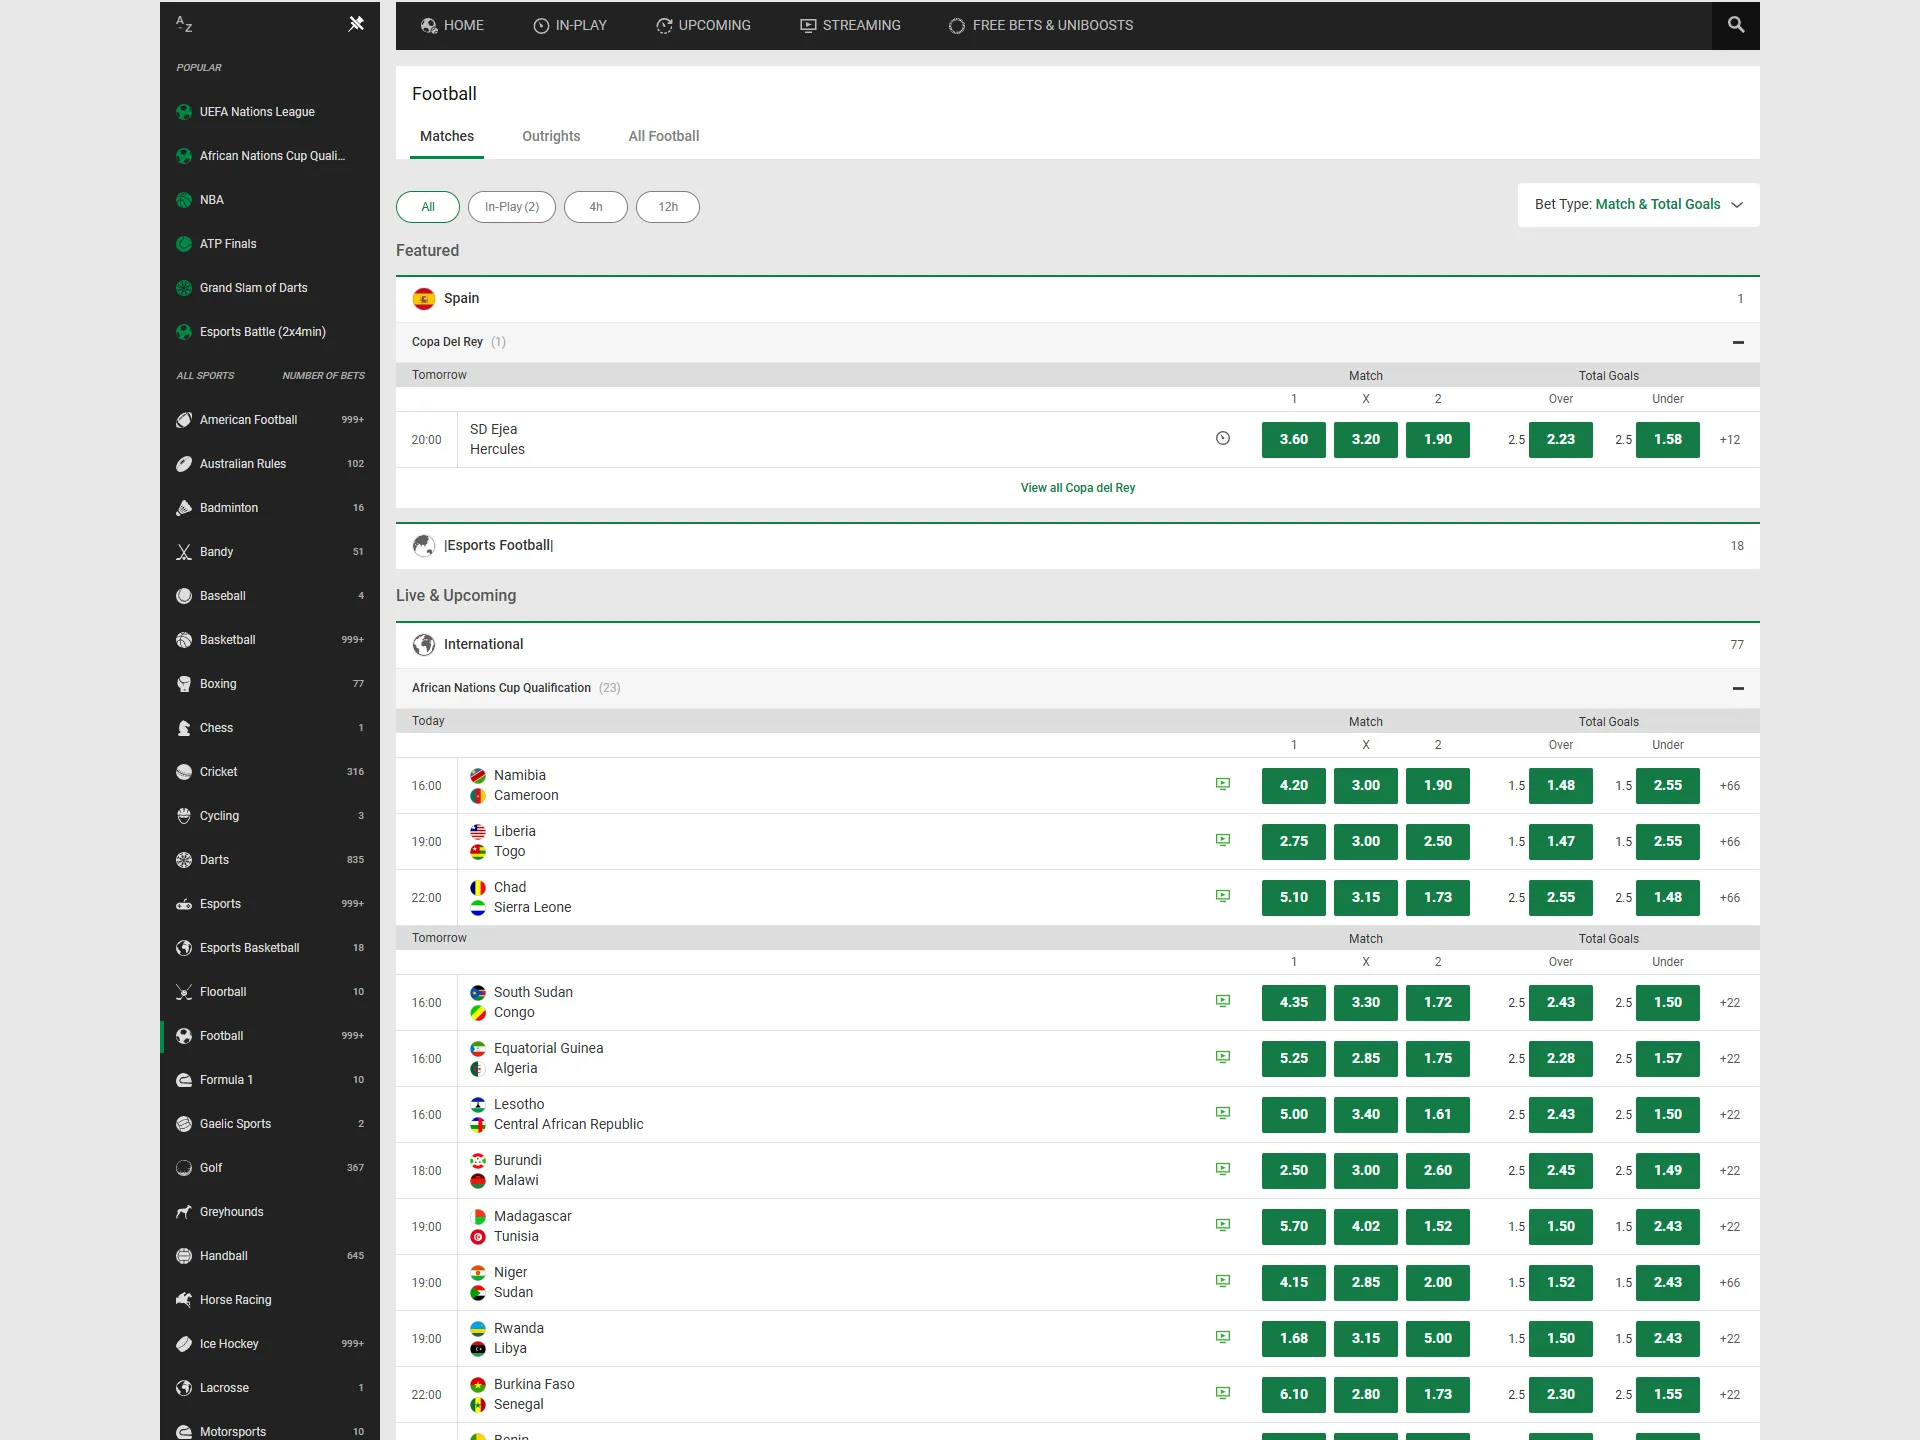Enable the 12h time filter toggle
1920x1440 pixels.
pyautogui.click(x=668, y=207)
